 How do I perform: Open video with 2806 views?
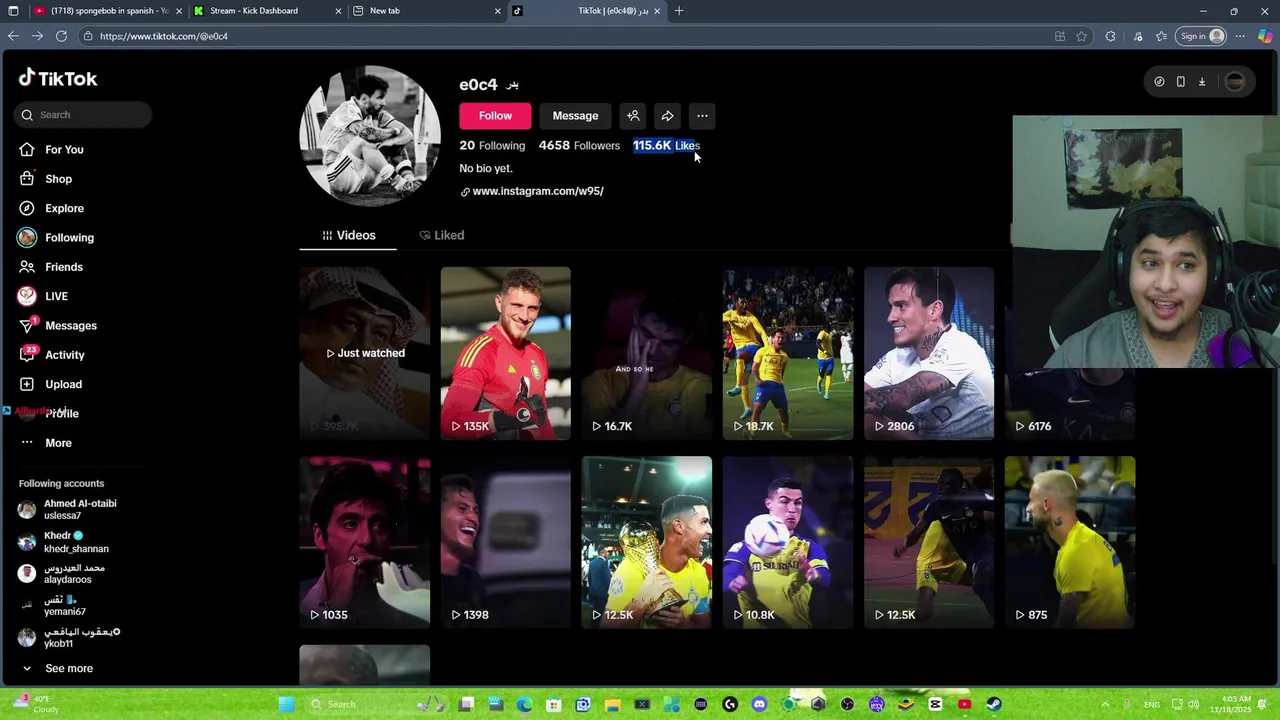point(929,353)
